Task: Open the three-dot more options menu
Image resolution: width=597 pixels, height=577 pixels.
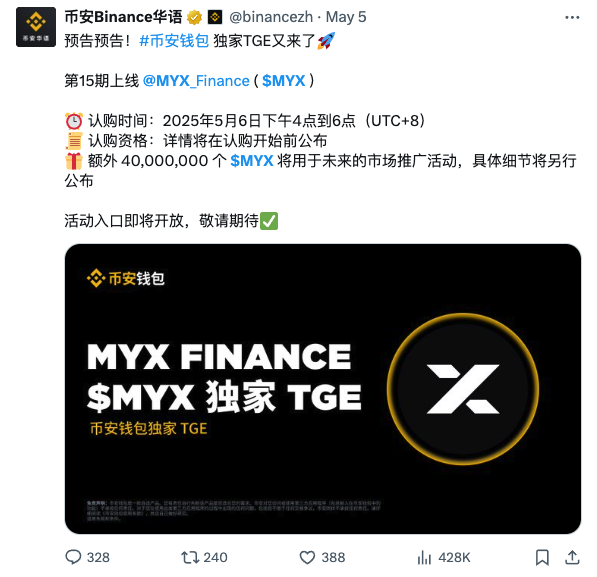Action: point(572,18)
